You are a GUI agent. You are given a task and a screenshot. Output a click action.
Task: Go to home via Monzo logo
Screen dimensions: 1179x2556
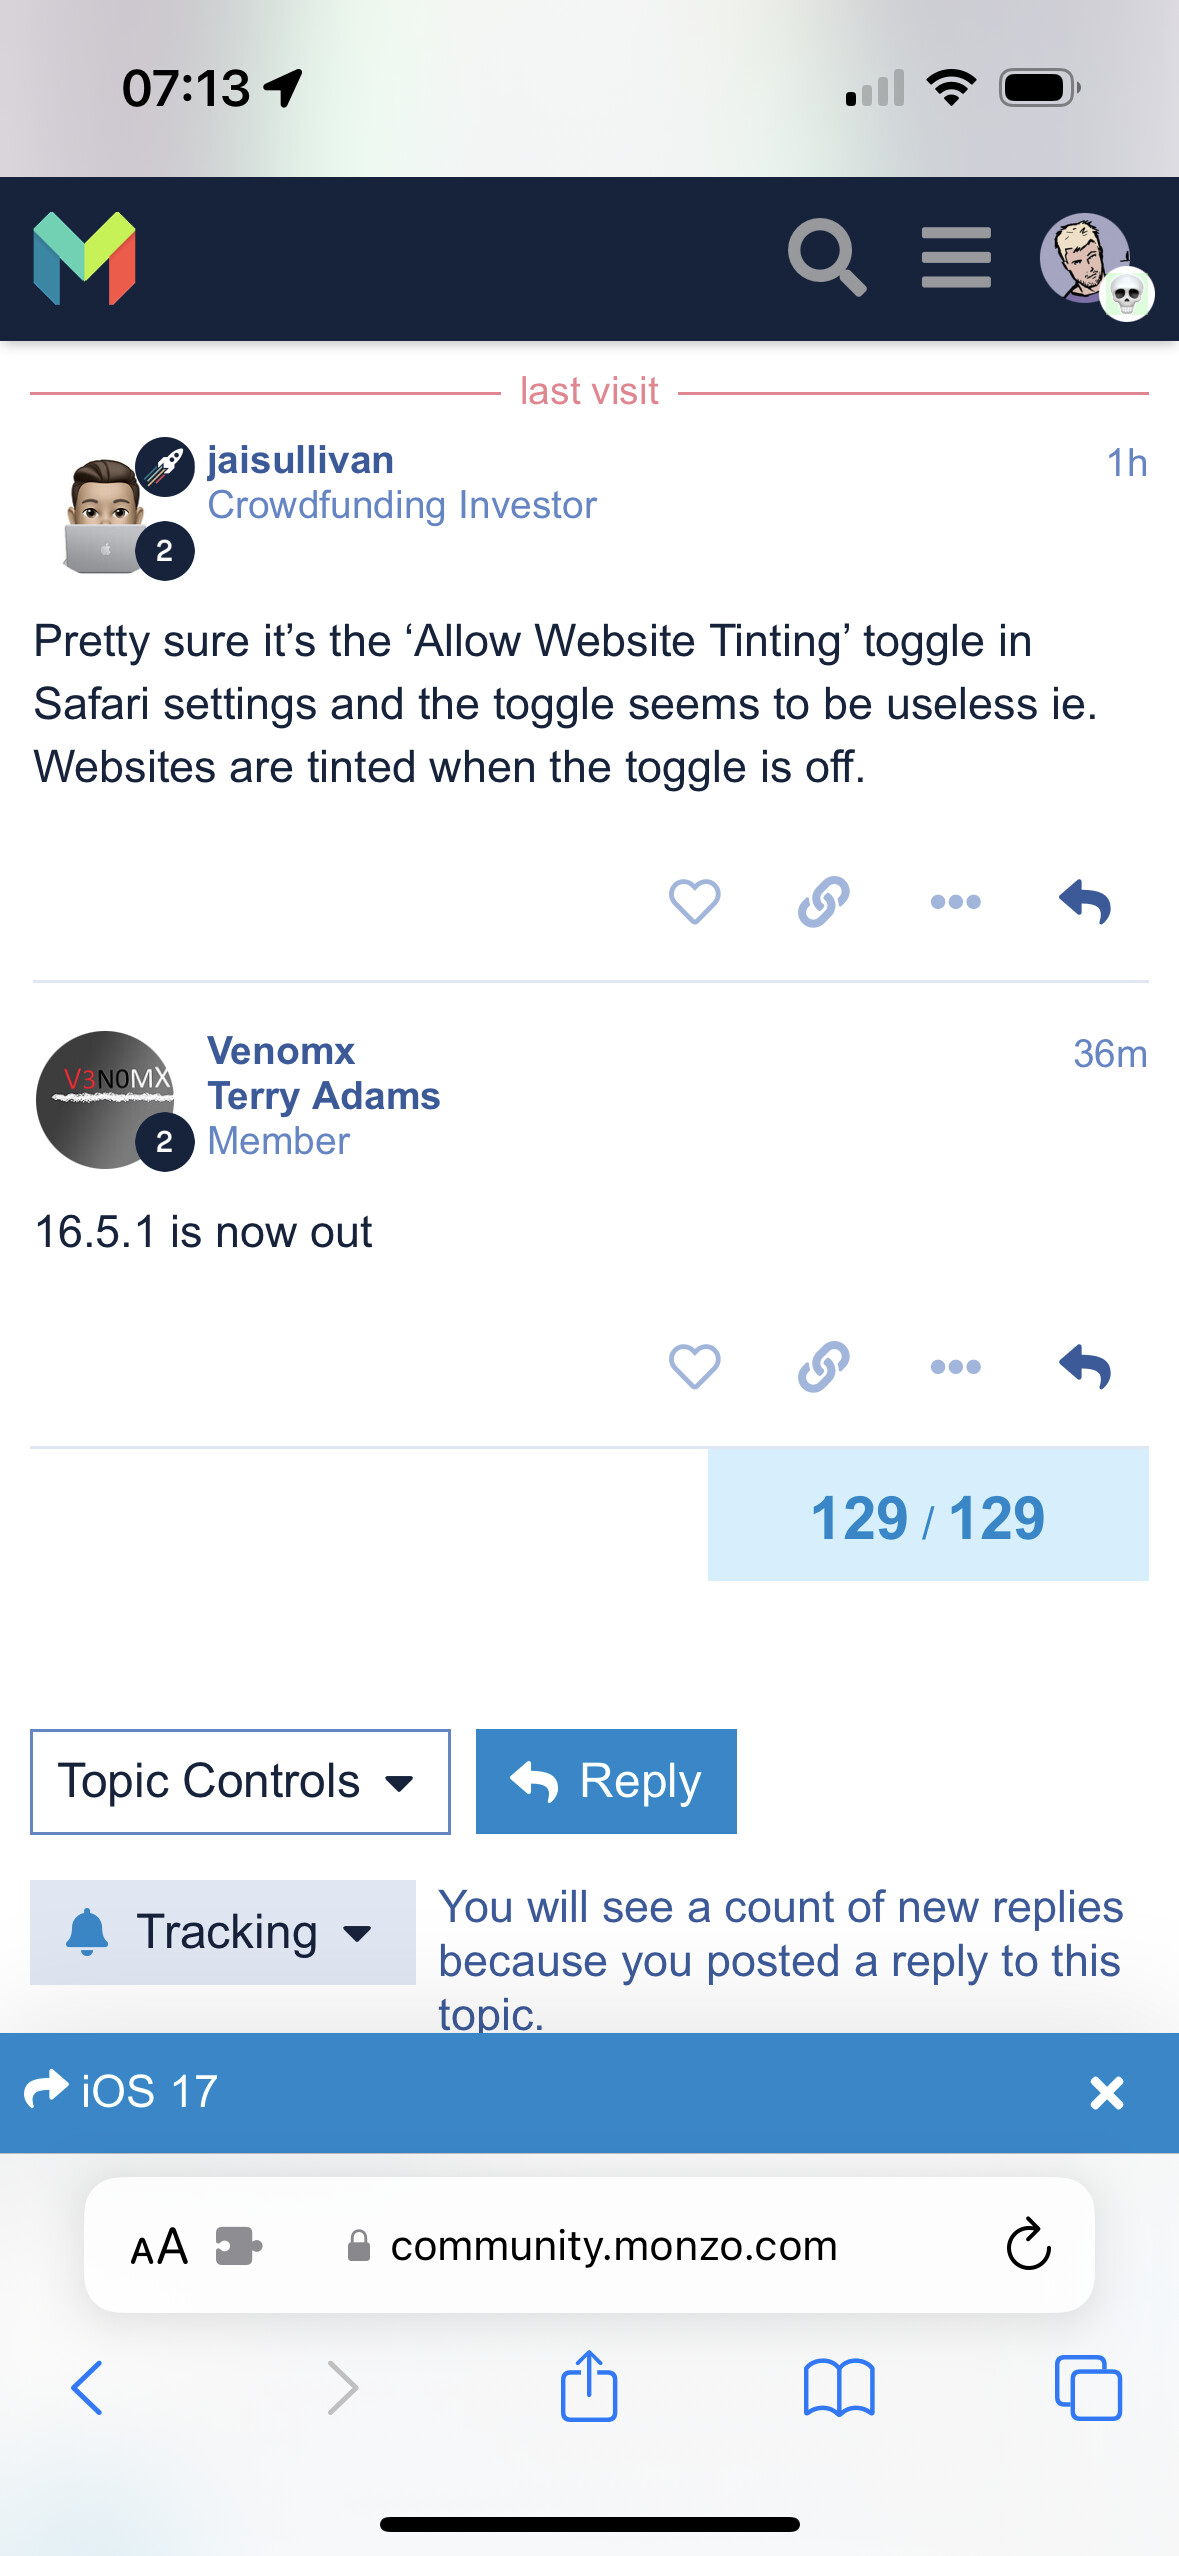click(x=85, y=258)
